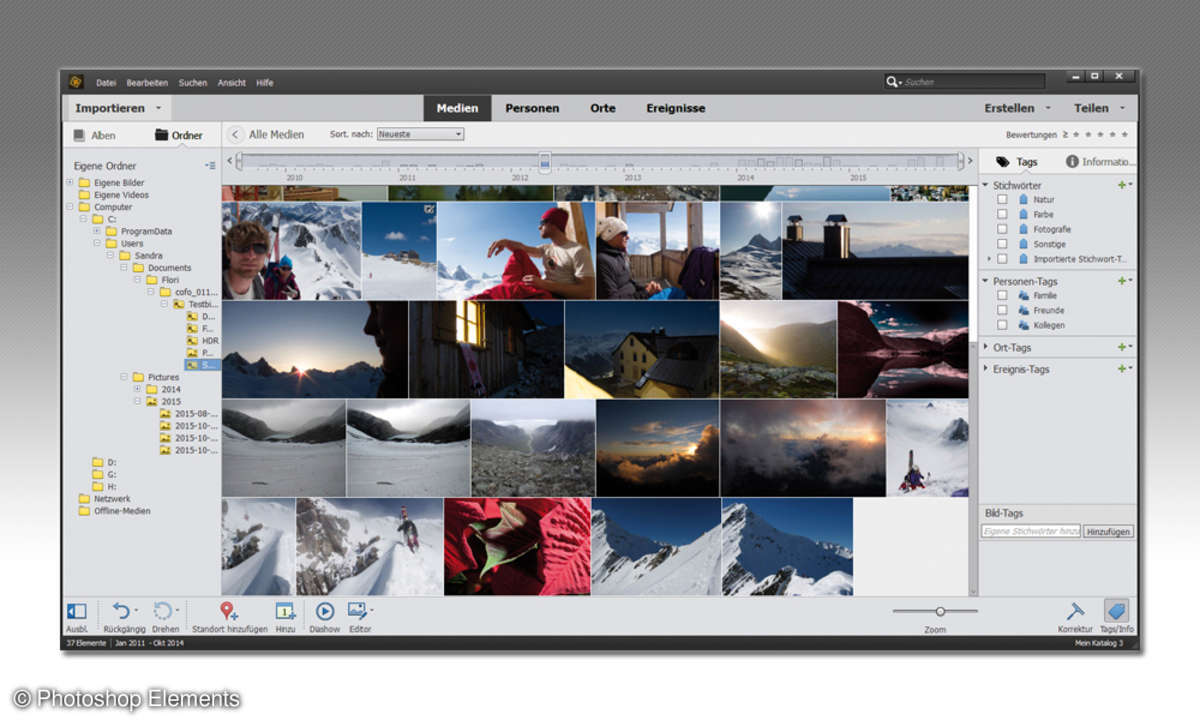Switch to the Personen tab

532,108
